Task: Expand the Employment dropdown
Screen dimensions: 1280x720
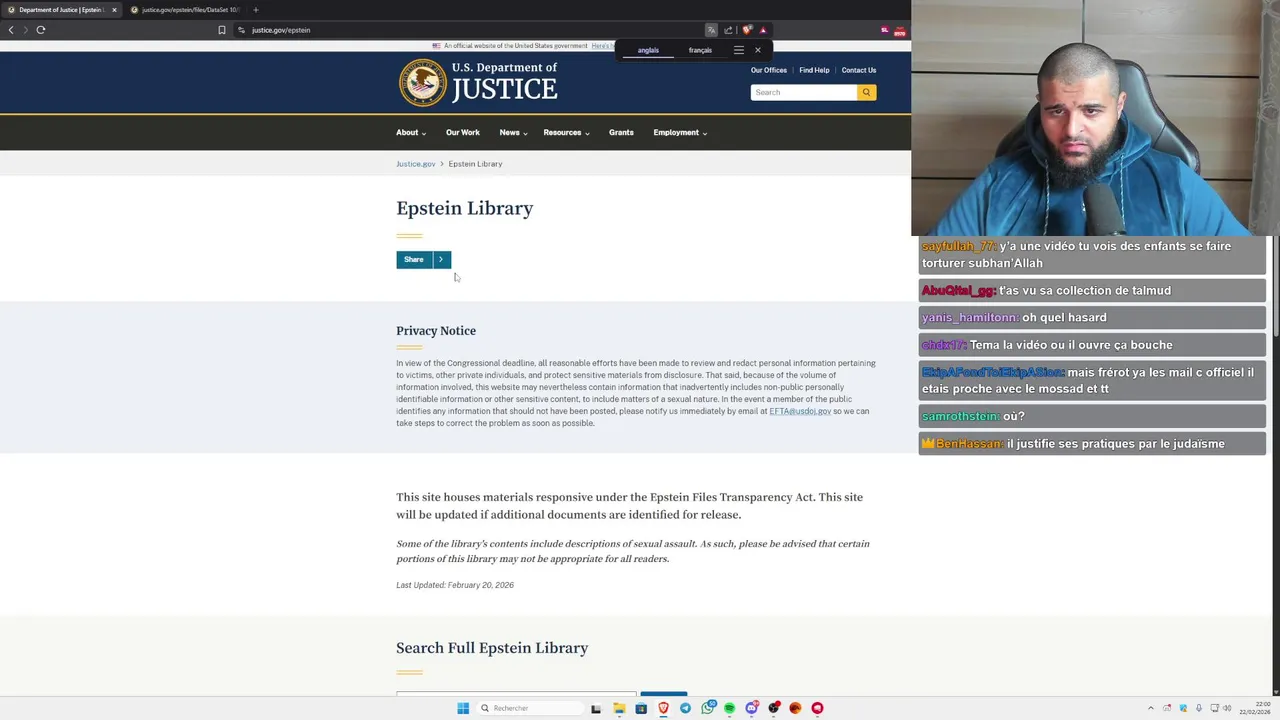Action: pos(680,132)
